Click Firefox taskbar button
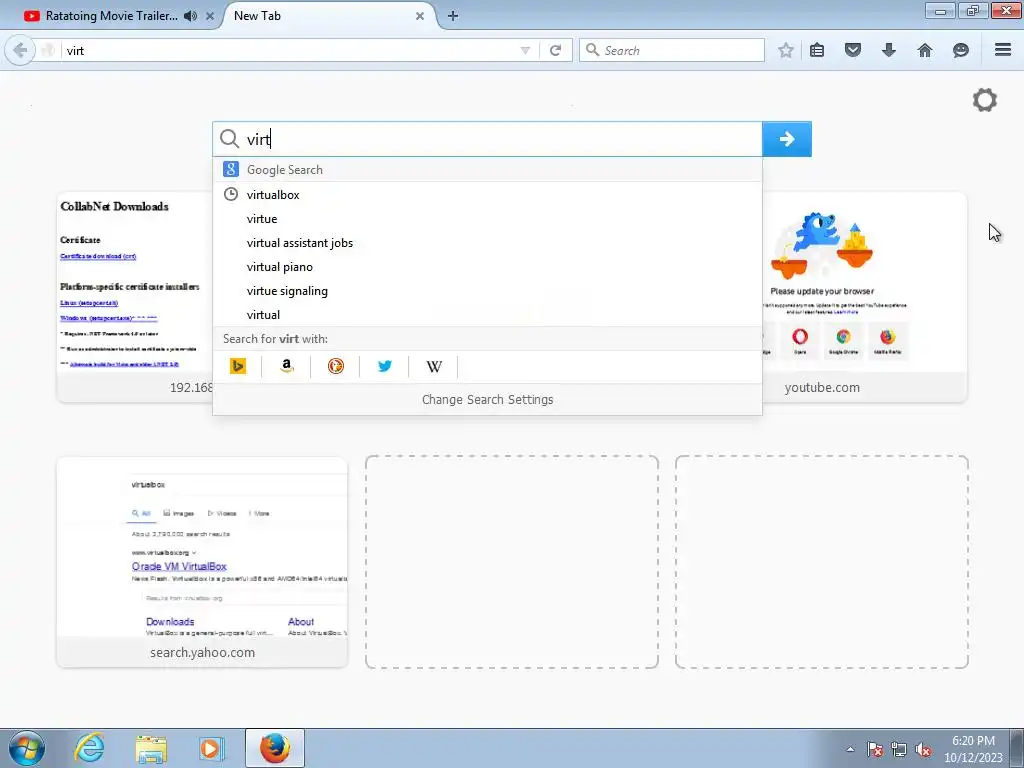This screenshot has height=768, width=1024. click(275, 748)
